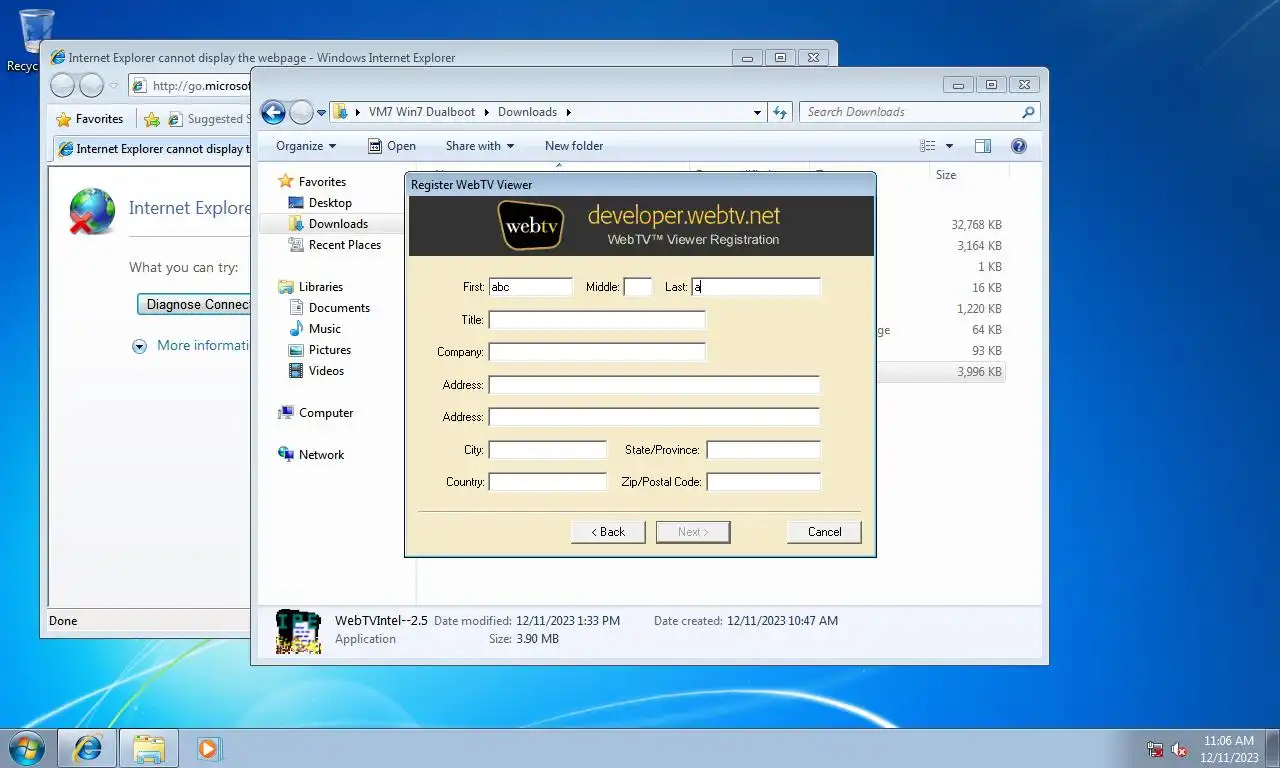Click the webtv logo in dialog header

click(x=531, y=225)
